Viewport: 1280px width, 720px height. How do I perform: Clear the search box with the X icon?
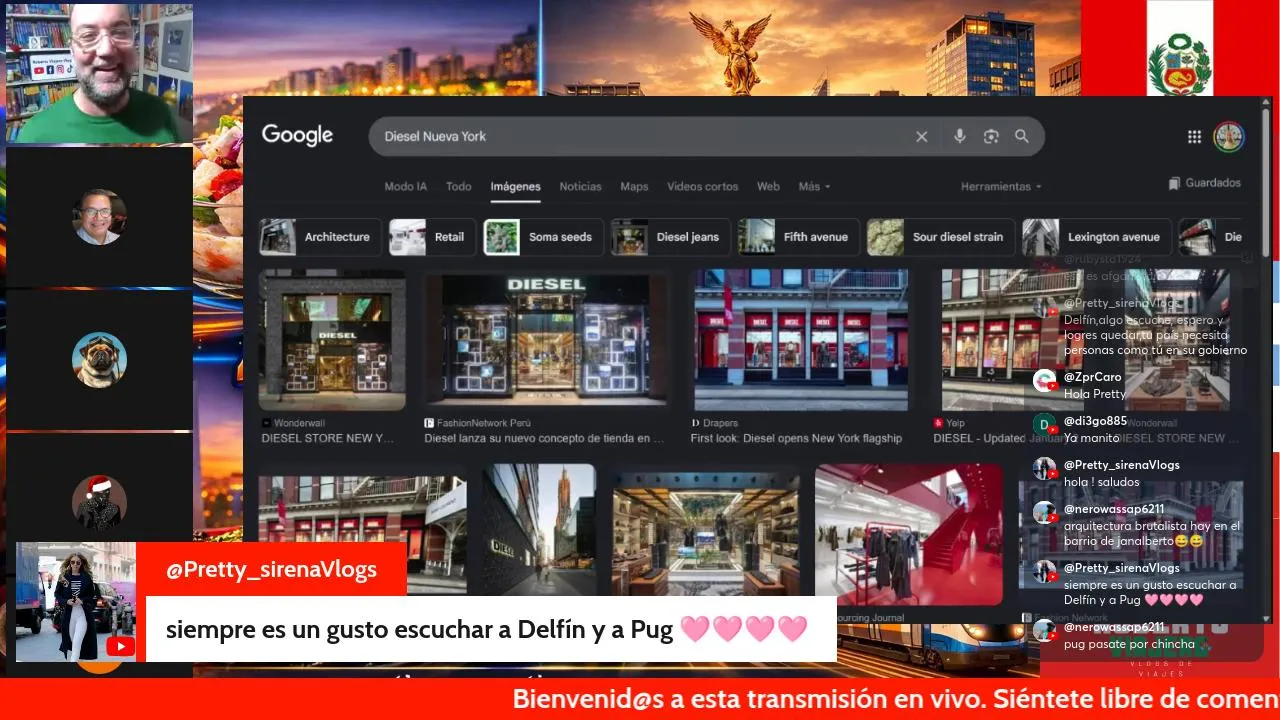click(x=922, y=137)
